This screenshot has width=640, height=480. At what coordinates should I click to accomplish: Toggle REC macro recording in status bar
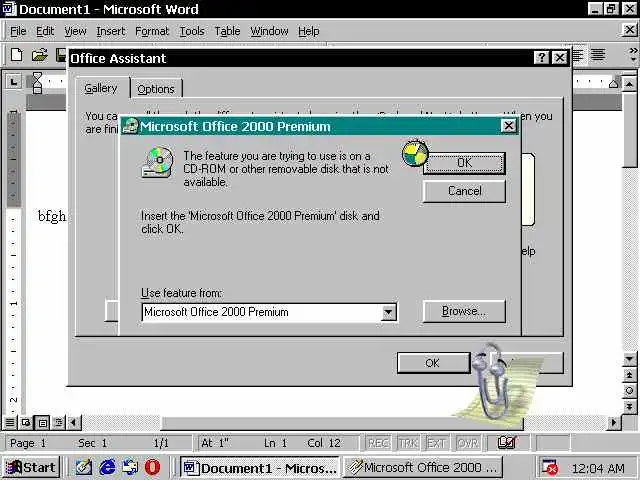[378, 443]
